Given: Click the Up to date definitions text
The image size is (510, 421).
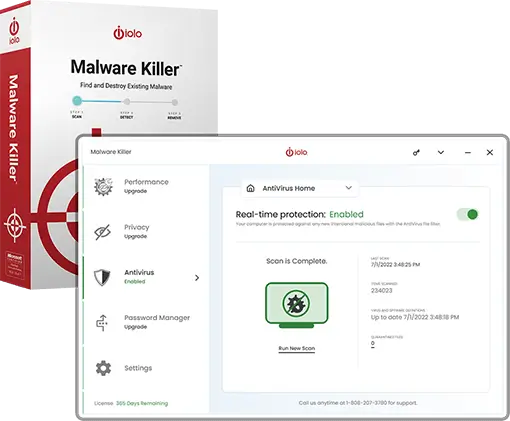Looking at the screenshot, I should [x=415, y=317].
